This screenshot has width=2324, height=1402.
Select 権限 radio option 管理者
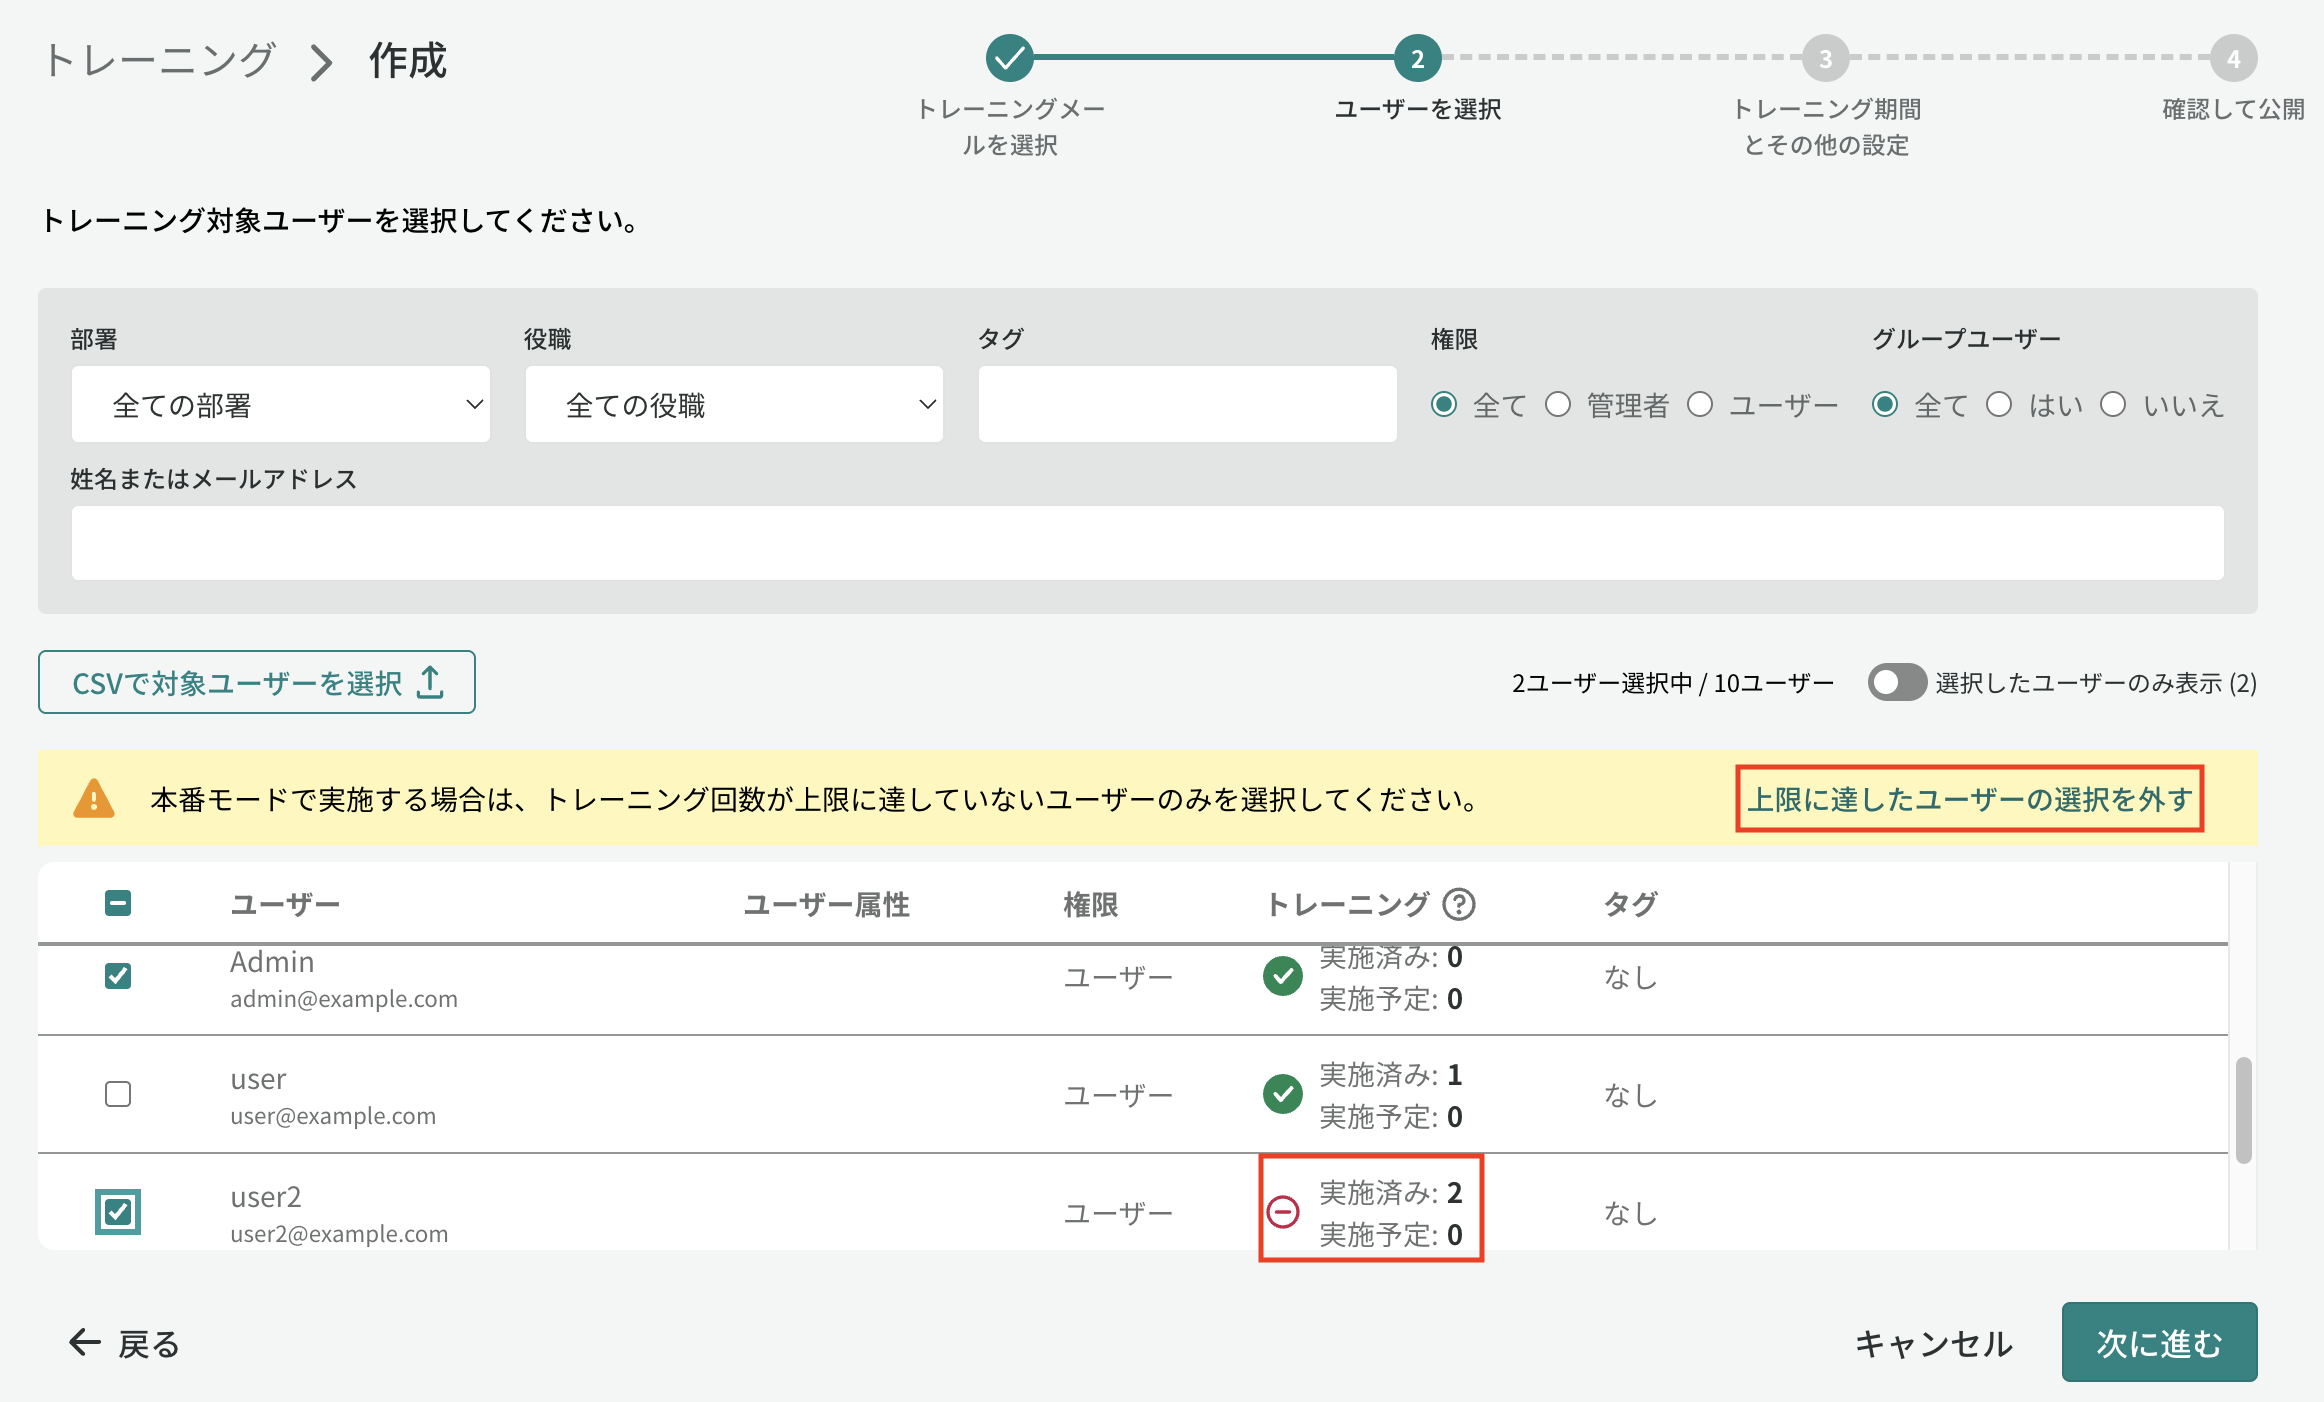click(x=1557, y=404)
